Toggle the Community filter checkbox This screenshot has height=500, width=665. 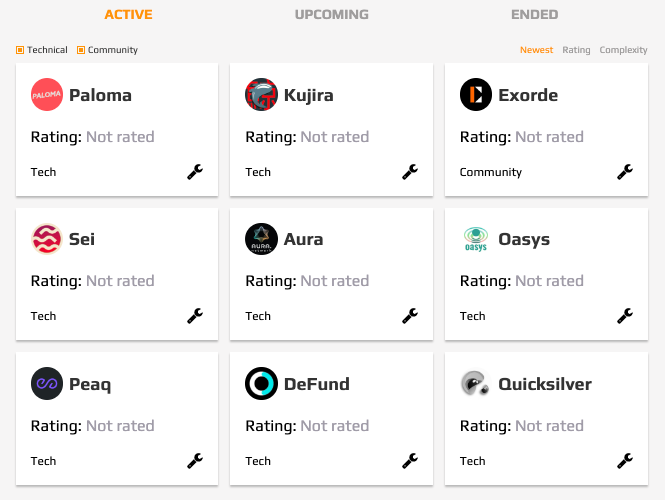click(x=81, y=50)
